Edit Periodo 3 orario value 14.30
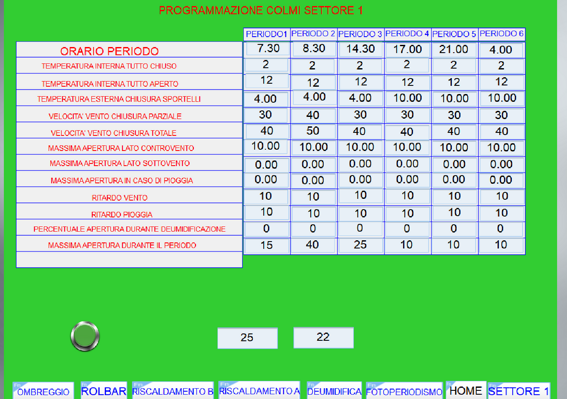The height and width of the screenshot is (399, 567). 361,49
